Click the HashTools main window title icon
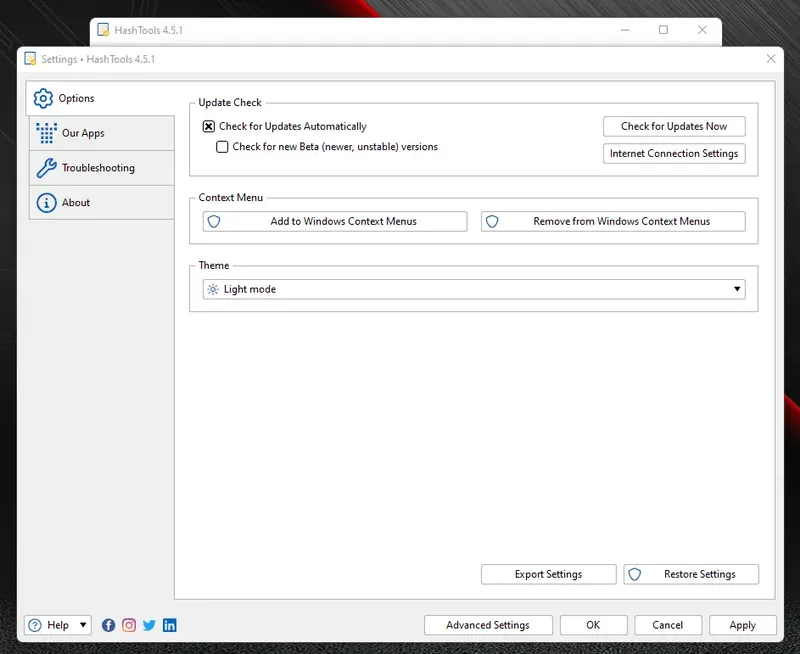Image resolution: width=800 pixels, height=654 pixels. pos(104,30)
